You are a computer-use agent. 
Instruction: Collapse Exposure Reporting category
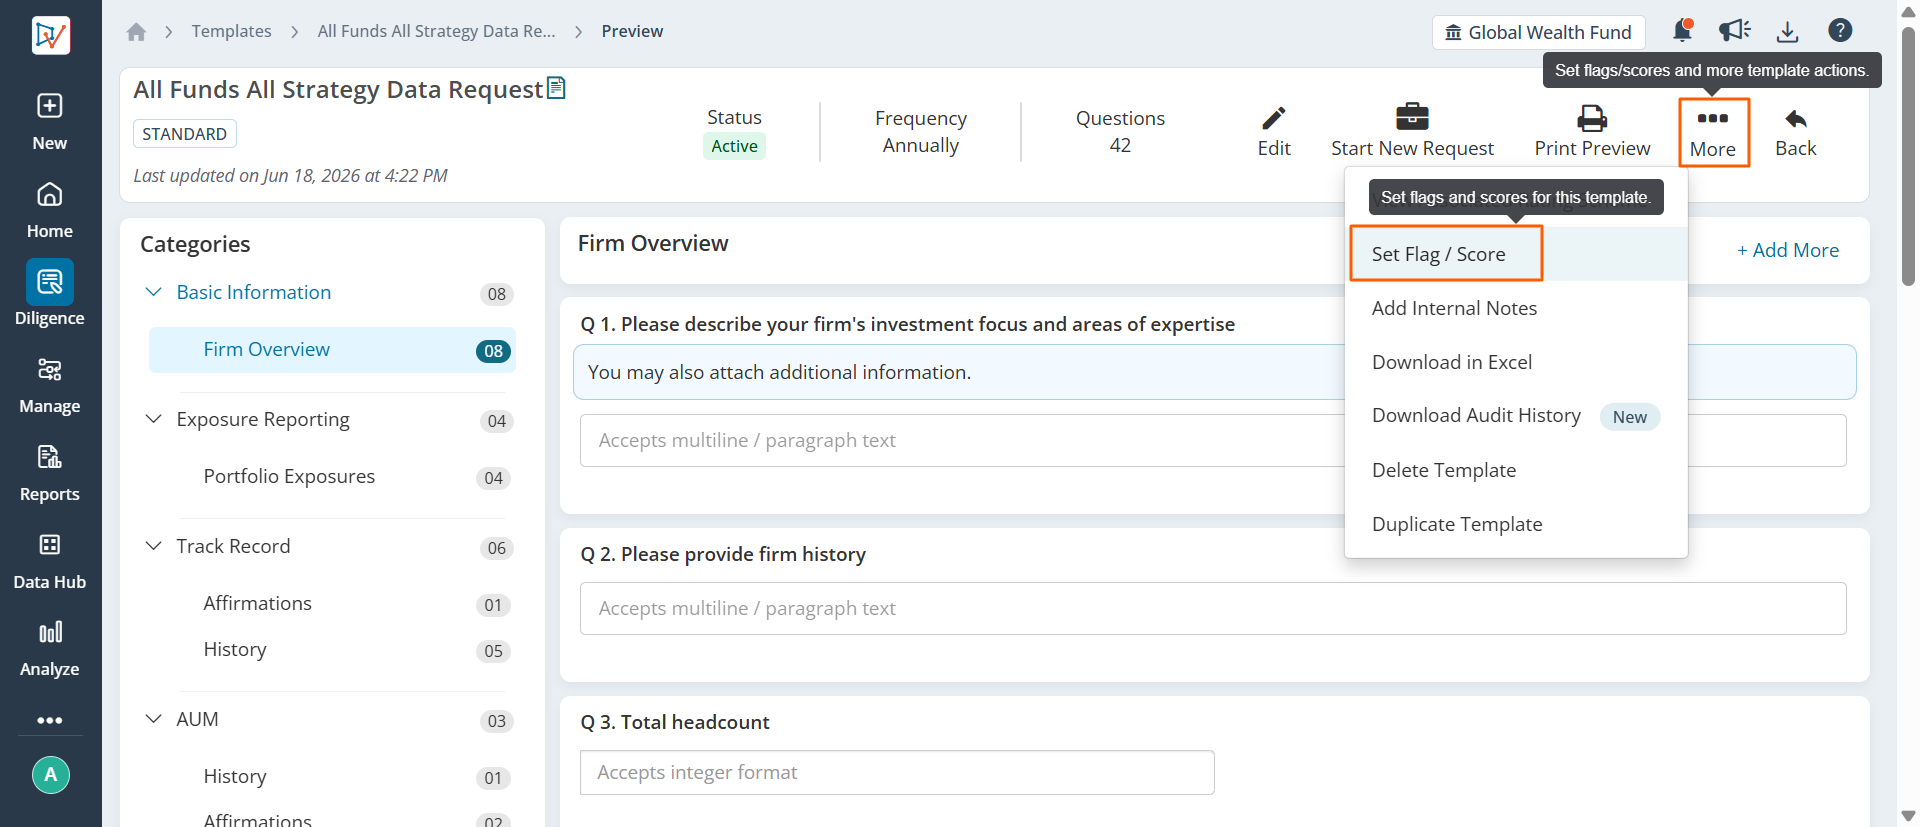tap(154, 419)
